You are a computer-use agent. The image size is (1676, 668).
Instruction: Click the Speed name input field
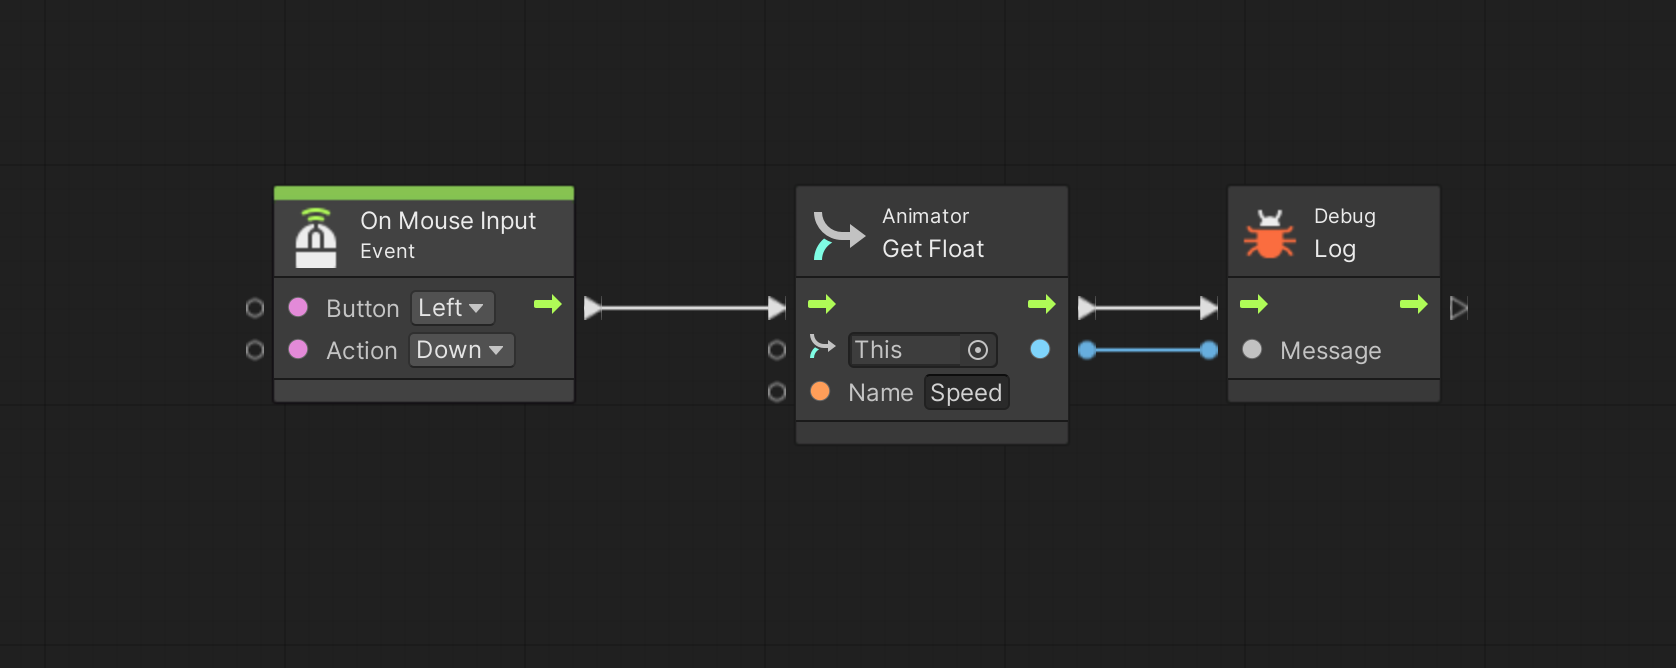tap(966, 392)
